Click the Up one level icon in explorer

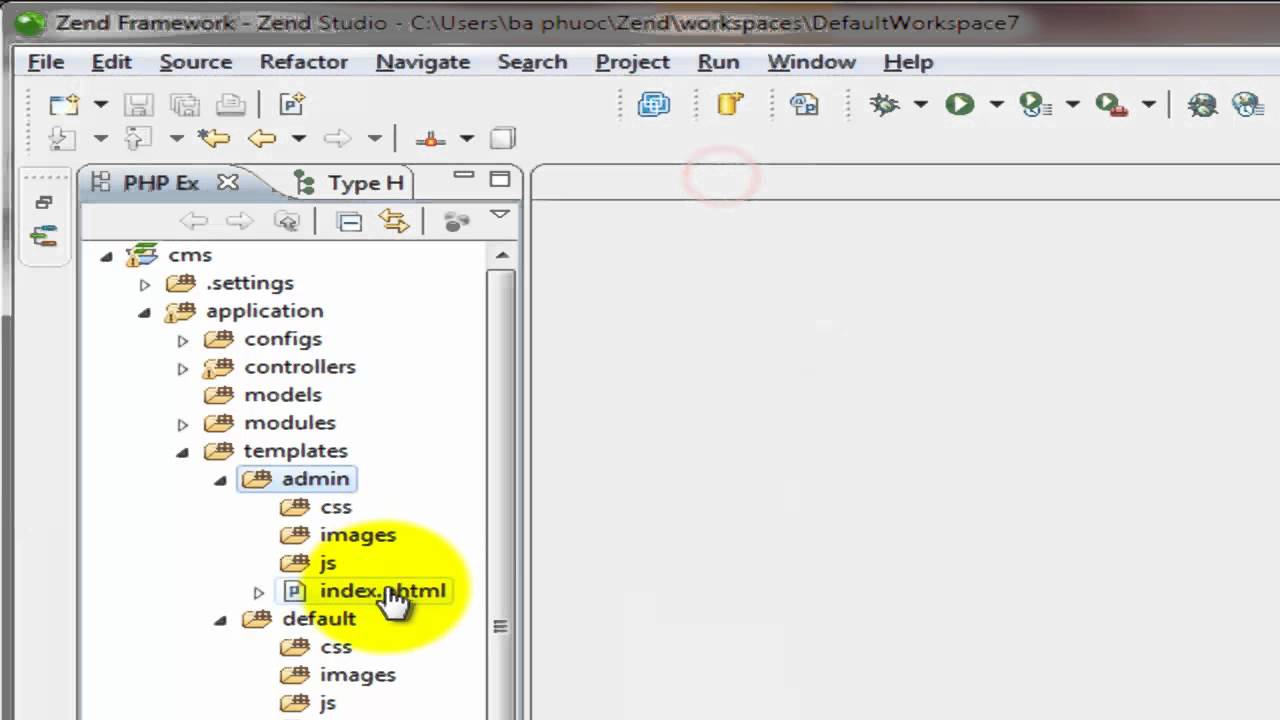point(287,222)
